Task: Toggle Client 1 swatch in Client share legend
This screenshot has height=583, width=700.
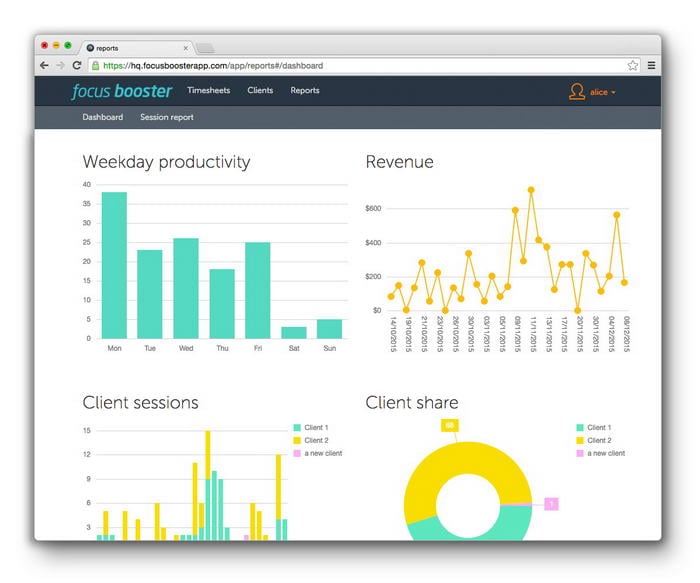Action: [x=580, y=428]
